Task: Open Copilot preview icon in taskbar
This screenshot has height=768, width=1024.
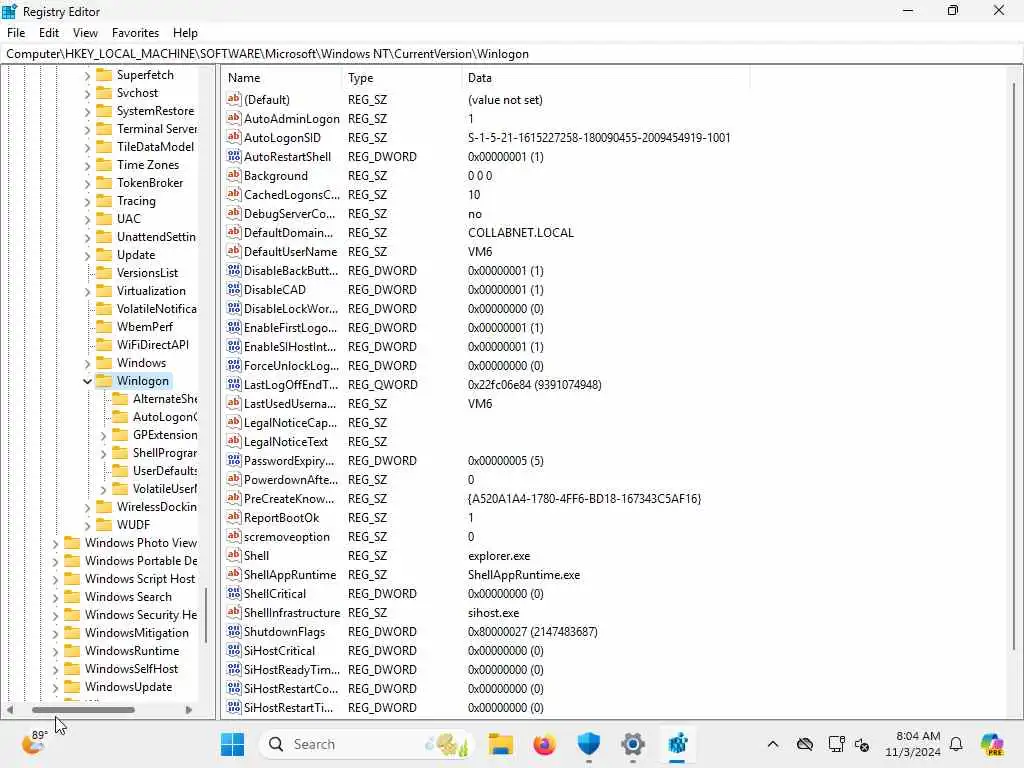Action: (993, 744)
